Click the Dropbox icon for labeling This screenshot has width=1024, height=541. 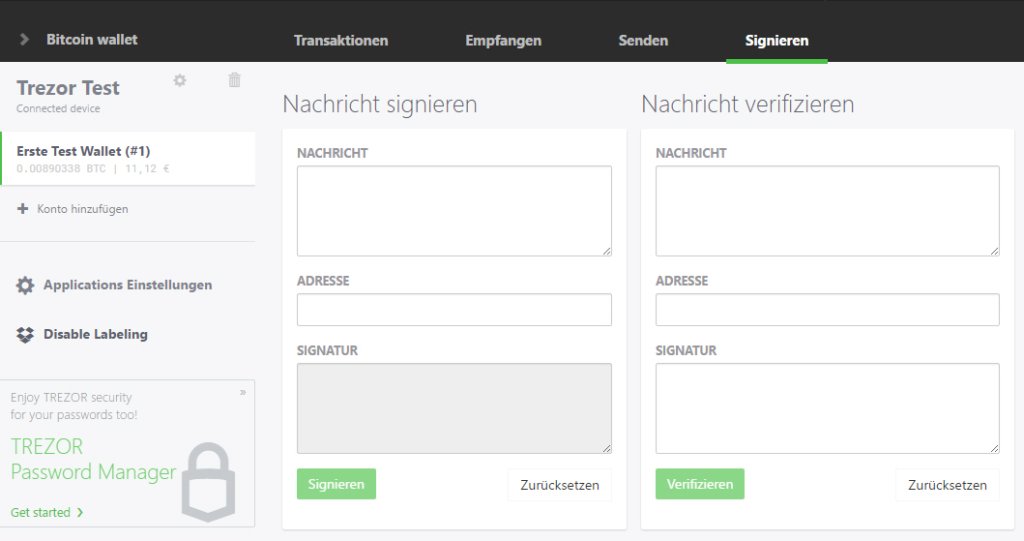[25, 335]
